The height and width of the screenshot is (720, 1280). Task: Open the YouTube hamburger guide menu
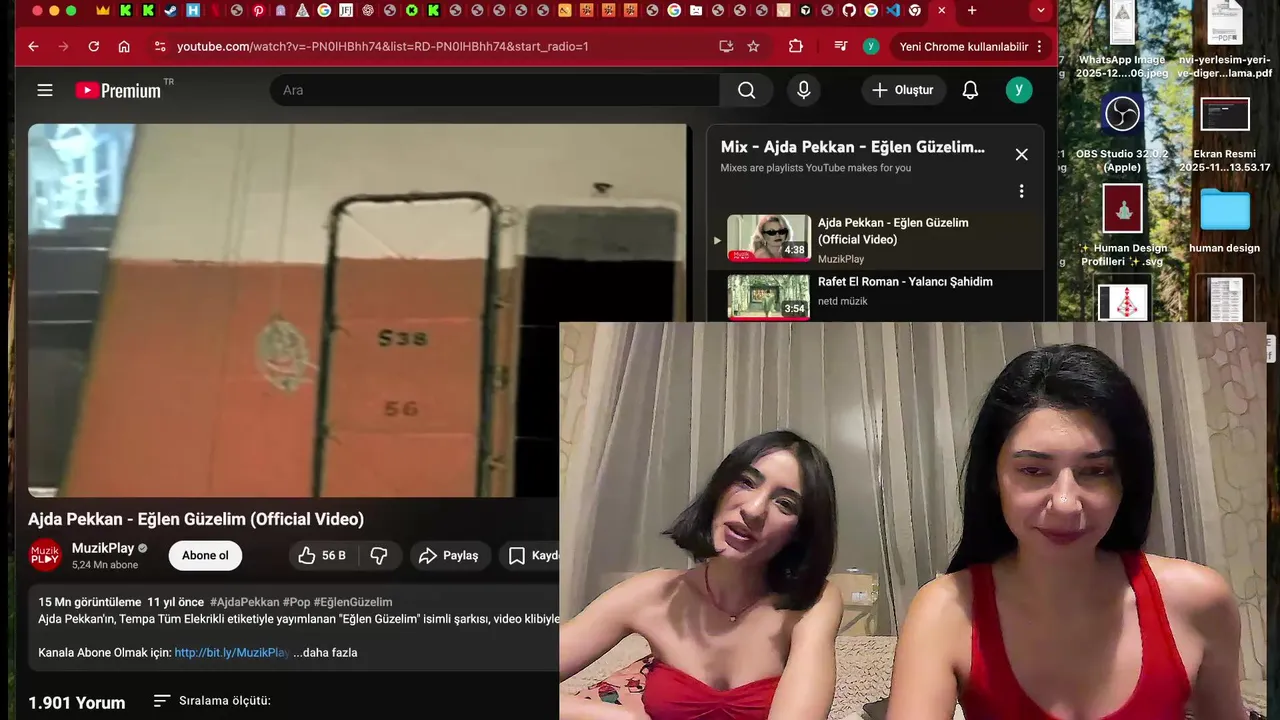[45, 90]
